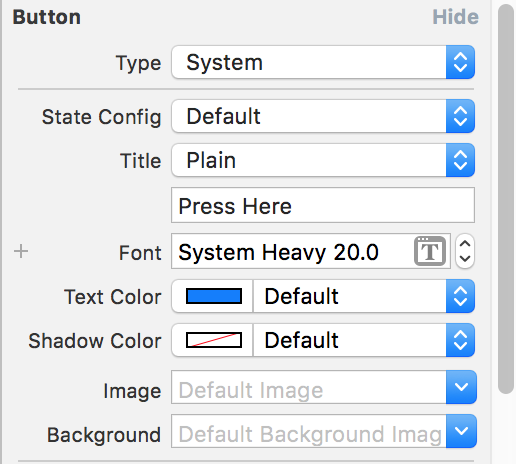Viewport: 516px width, 464px height.
Task: Expand the Image combo box arrow
Action: click(461, 387)
